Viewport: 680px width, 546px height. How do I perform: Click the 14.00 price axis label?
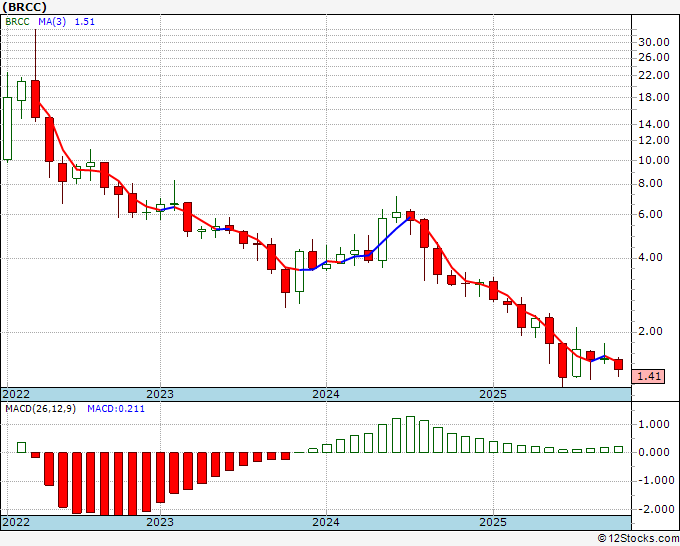(x=654, y=124)
